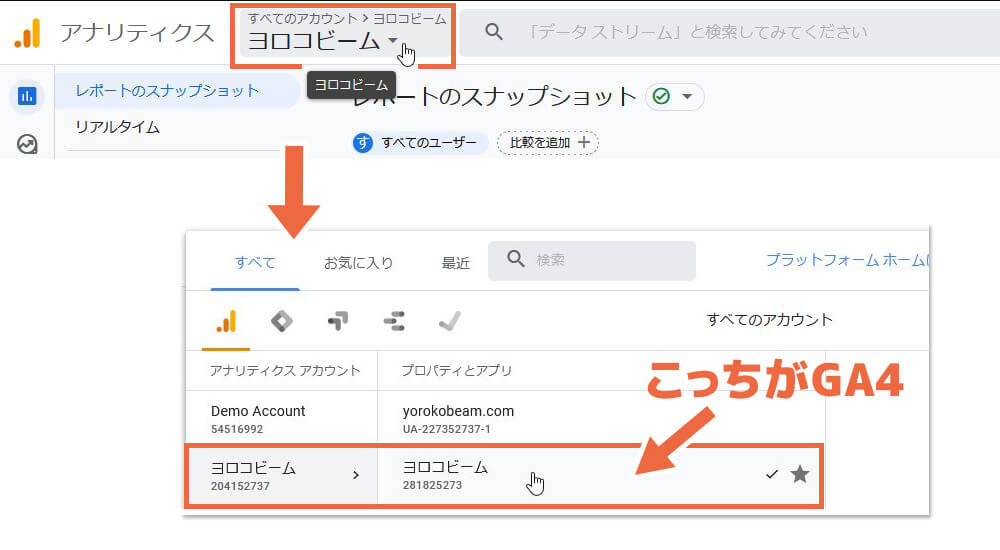Expand chevron next to ヨロコビーム account

(356, 475)
